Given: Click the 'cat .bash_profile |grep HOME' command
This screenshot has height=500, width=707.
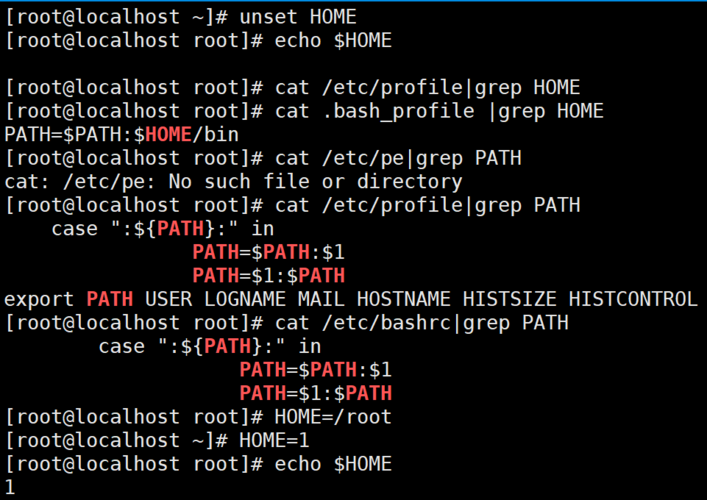Looking at the screenshot, I should click(x=439, y=111).
